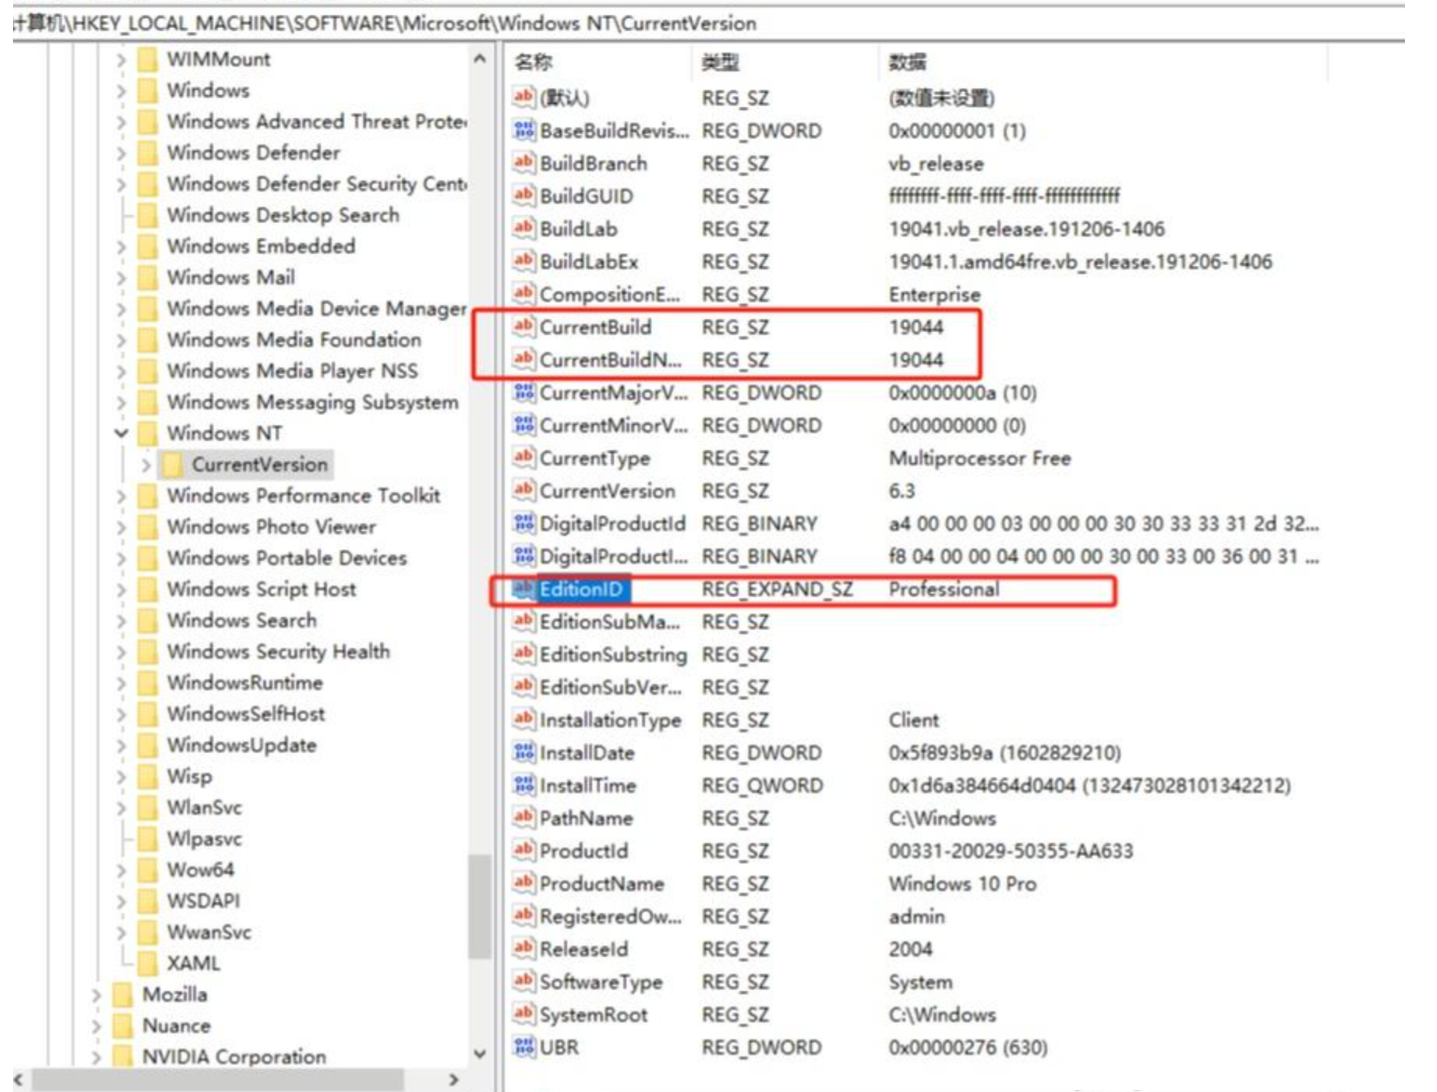1437x1092 pixels.
Task: Expand the Mozilla key
Action: tap(97, 995)
